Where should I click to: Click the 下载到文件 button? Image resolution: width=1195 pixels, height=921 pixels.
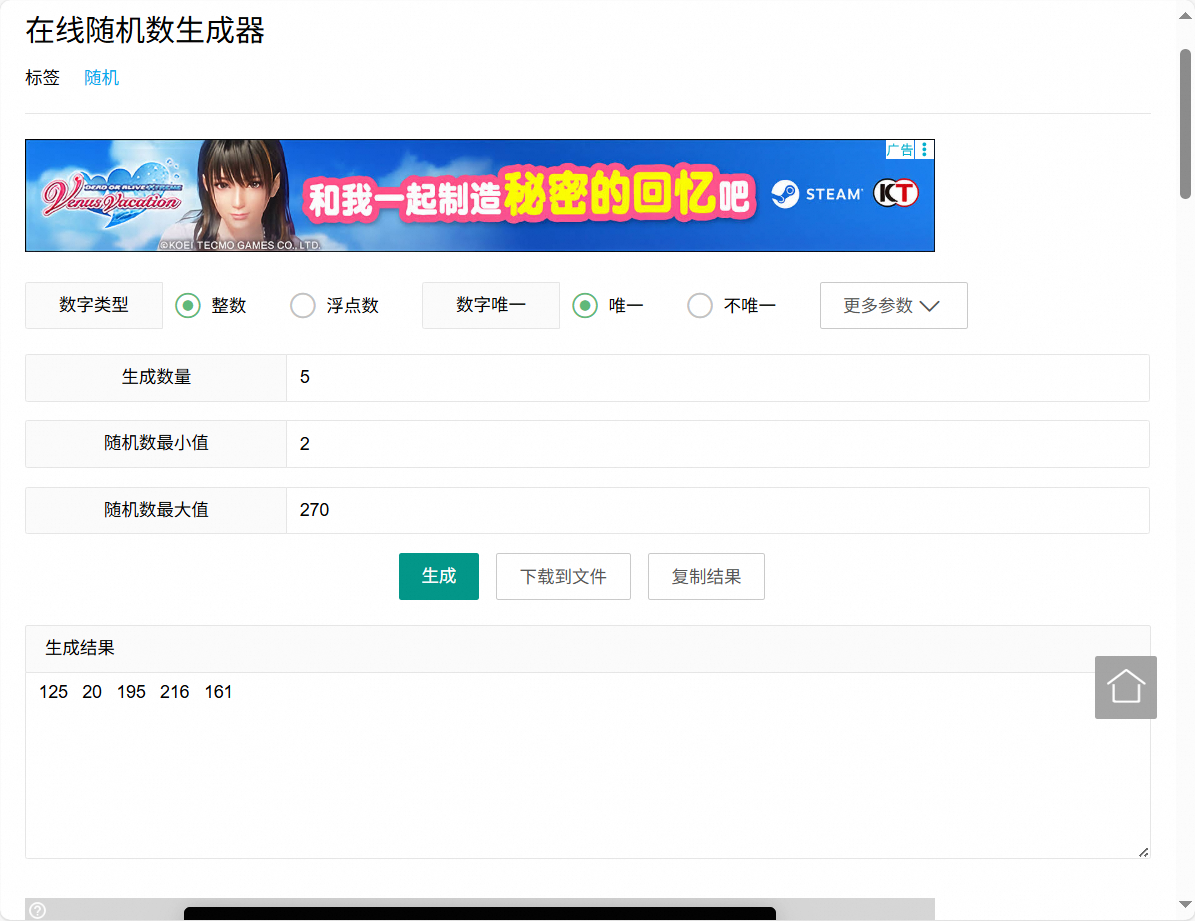coord(563,576)
